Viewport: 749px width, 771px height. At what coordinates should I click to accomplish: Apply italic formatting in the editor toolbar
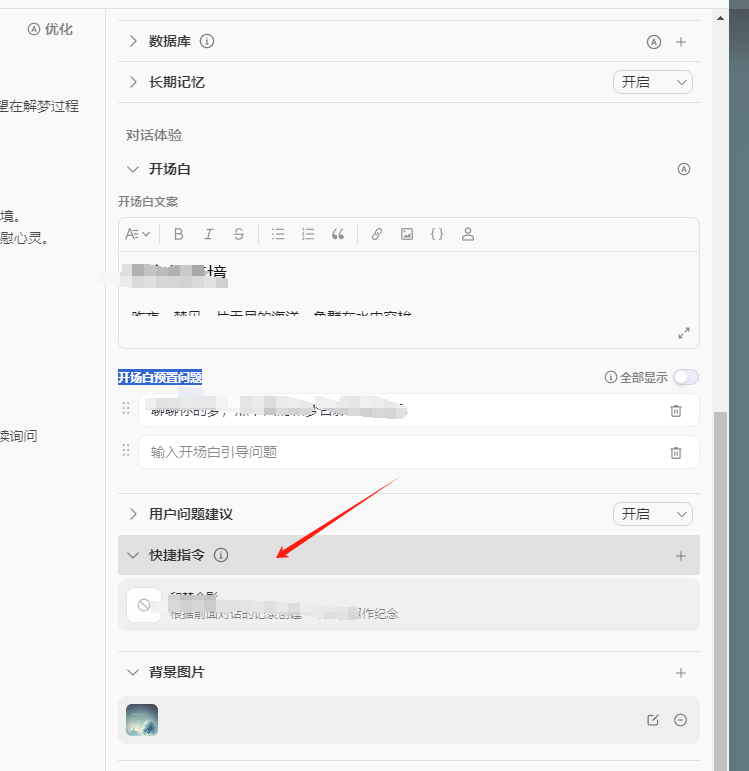[209, 234]
